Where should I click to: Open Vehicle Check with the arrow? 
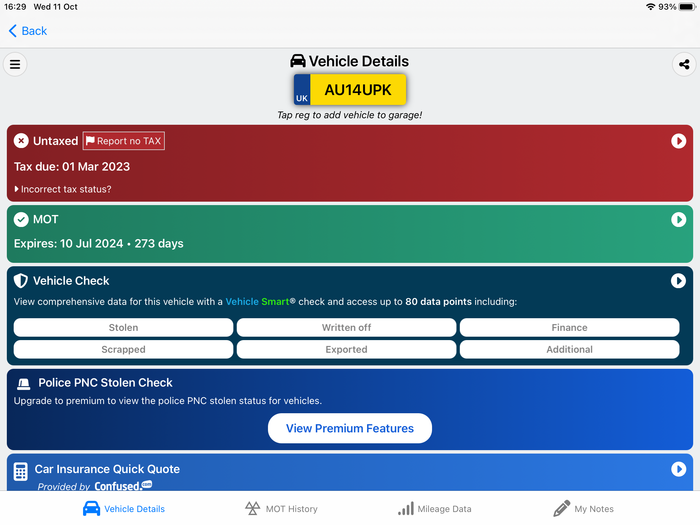(x=679, y=281)
